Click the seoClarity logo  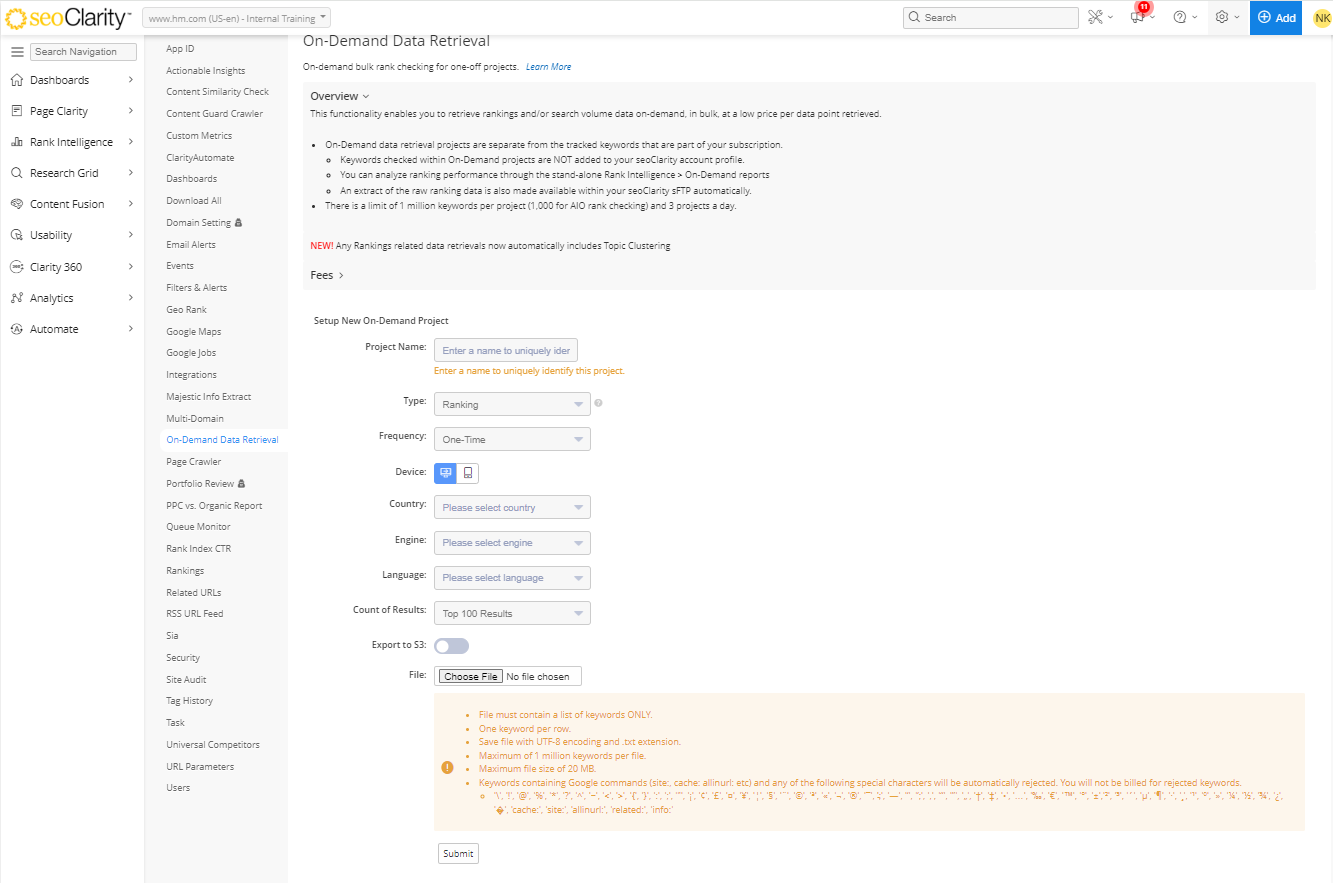tap(68, 18)
